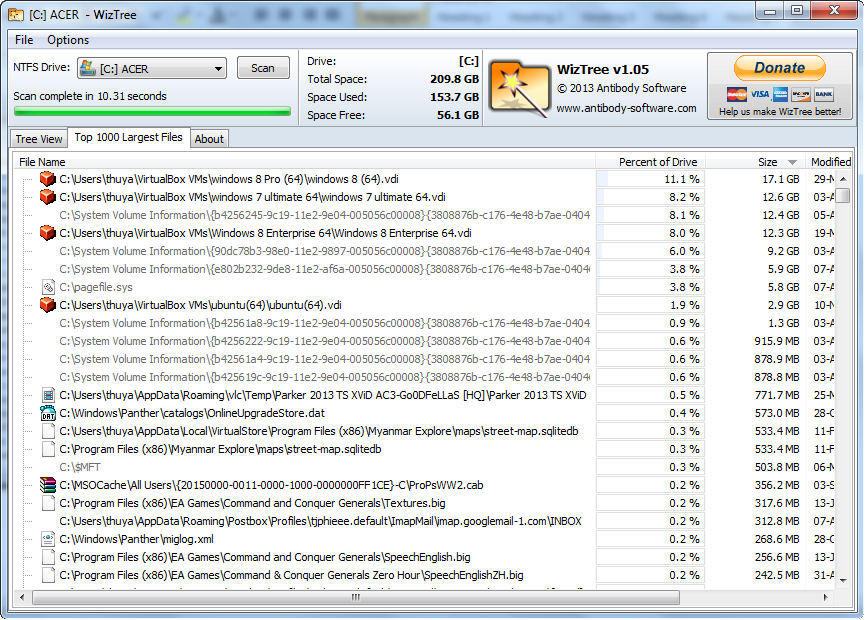This screenshot has width=865, height=620.
Task: Click the Space Free 56.1 GB value
Action: coord(458,115)
